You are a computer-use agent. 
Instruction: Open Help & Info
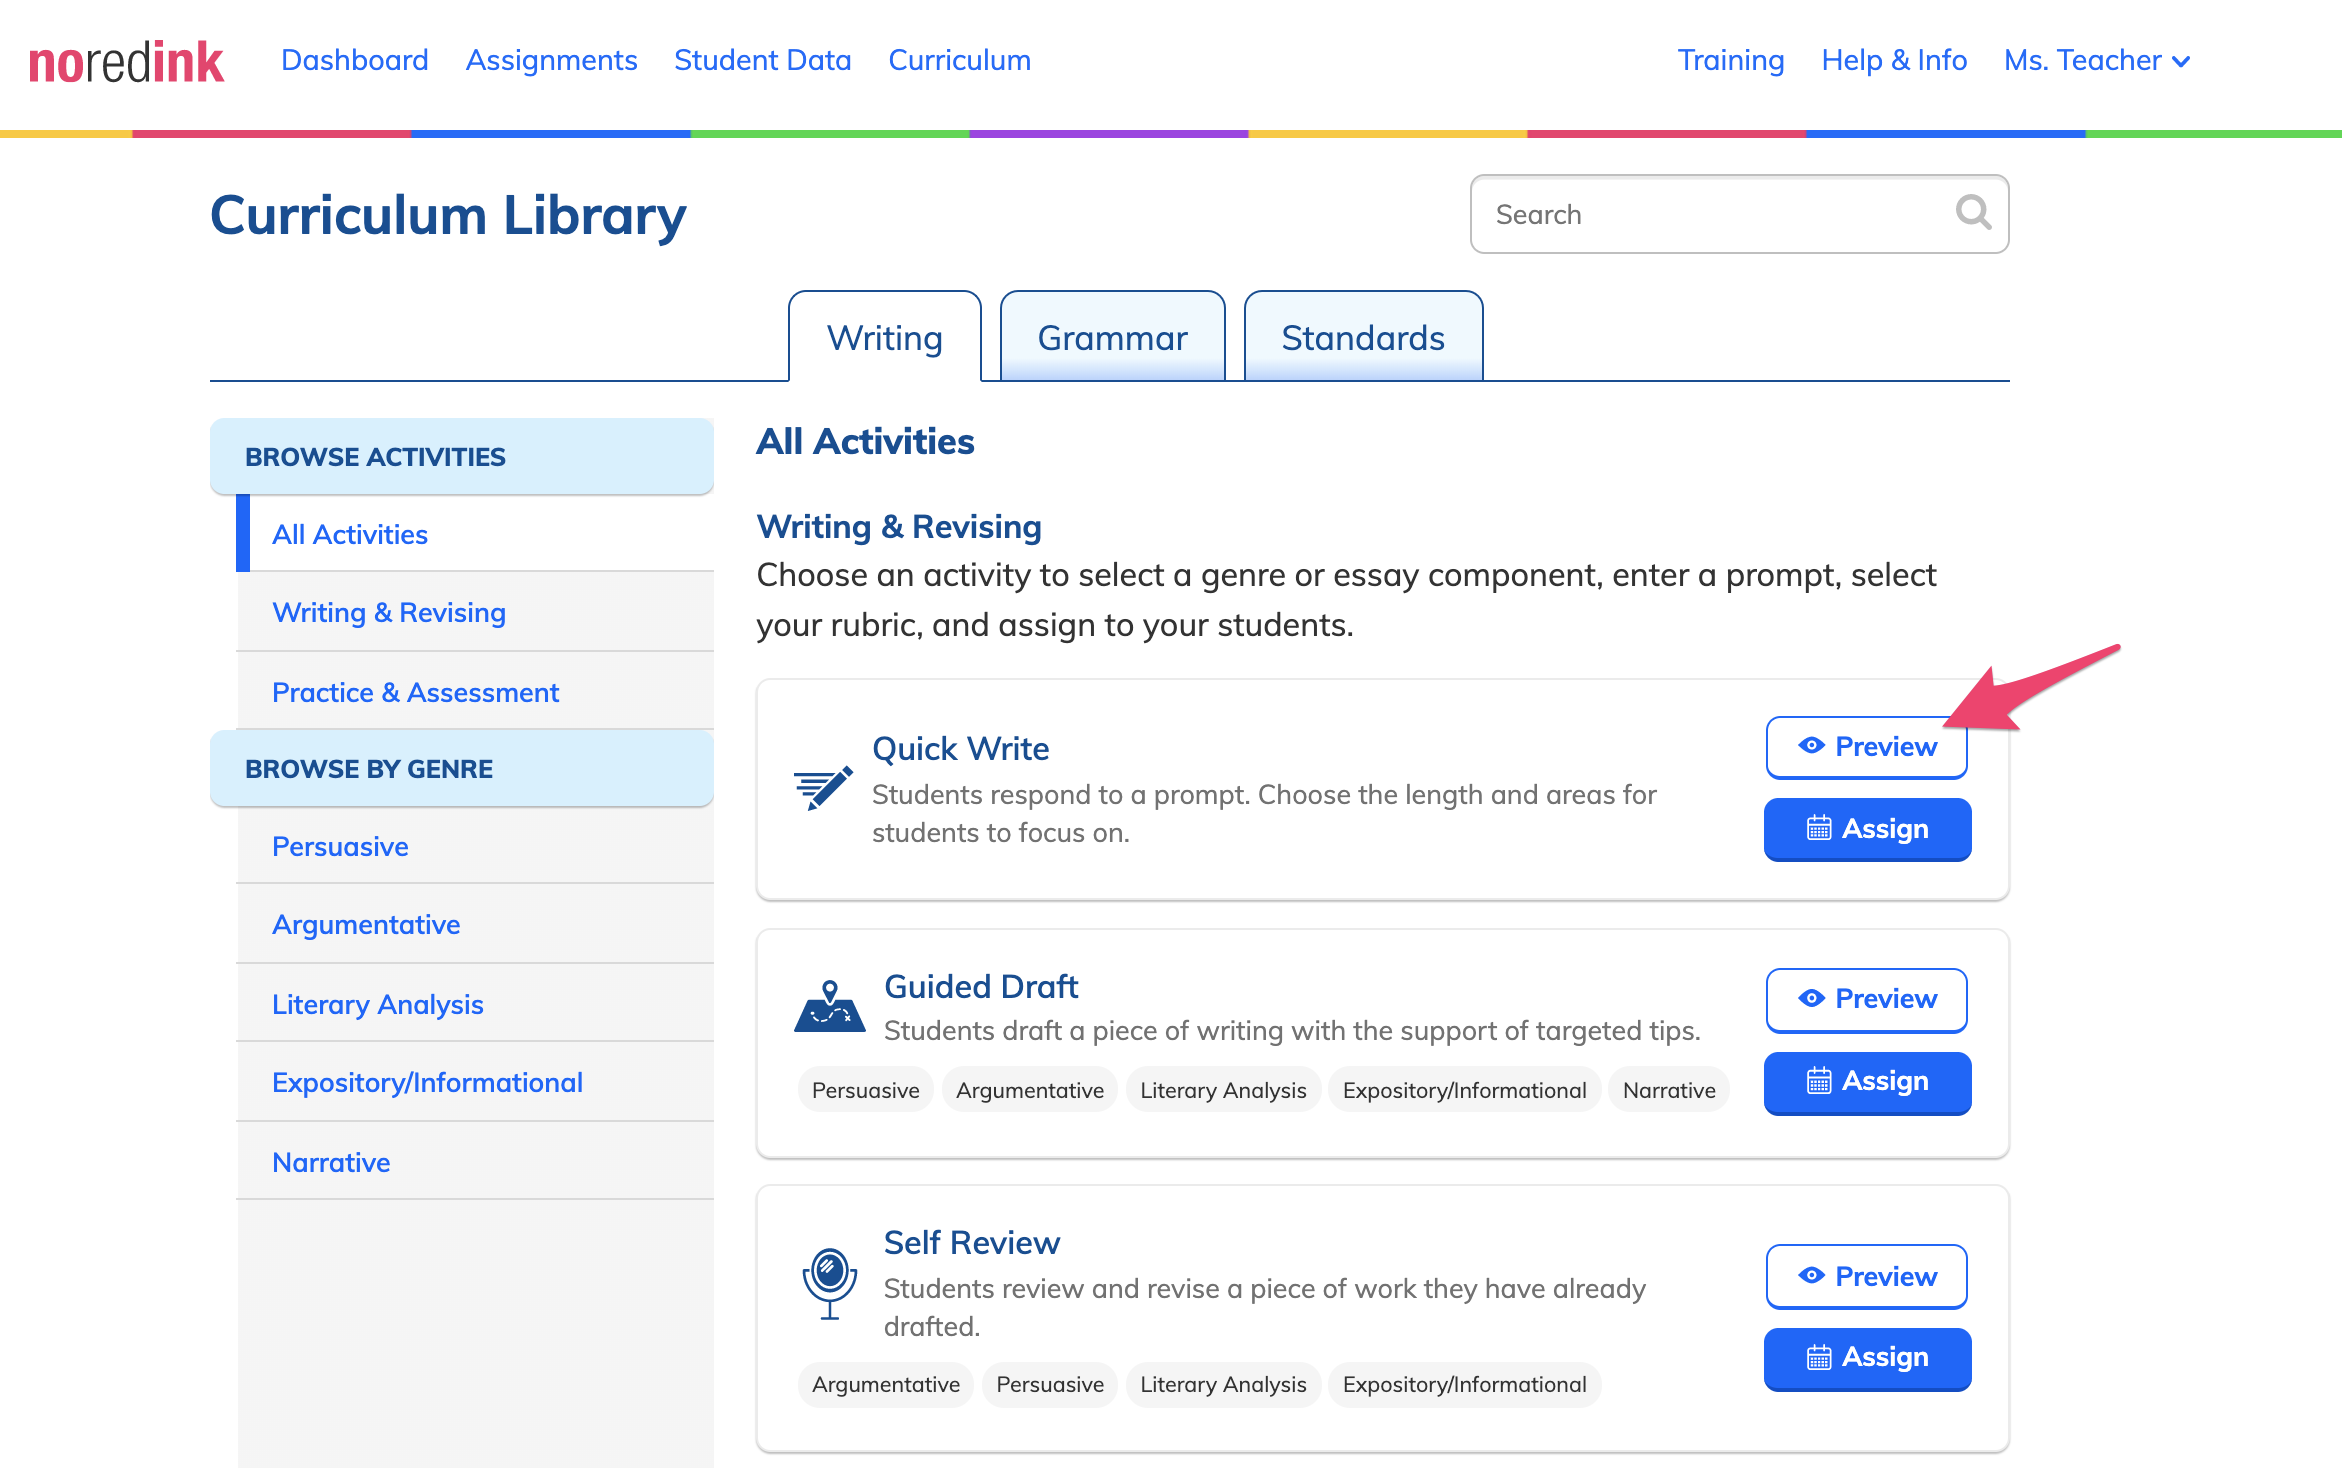click(1894, 61)
